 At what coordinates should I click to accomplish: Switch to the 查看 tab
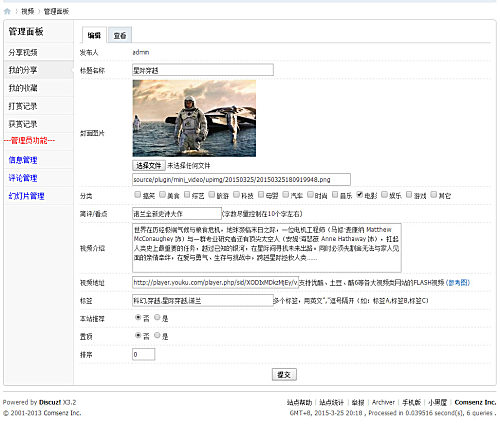pos(120,35)
